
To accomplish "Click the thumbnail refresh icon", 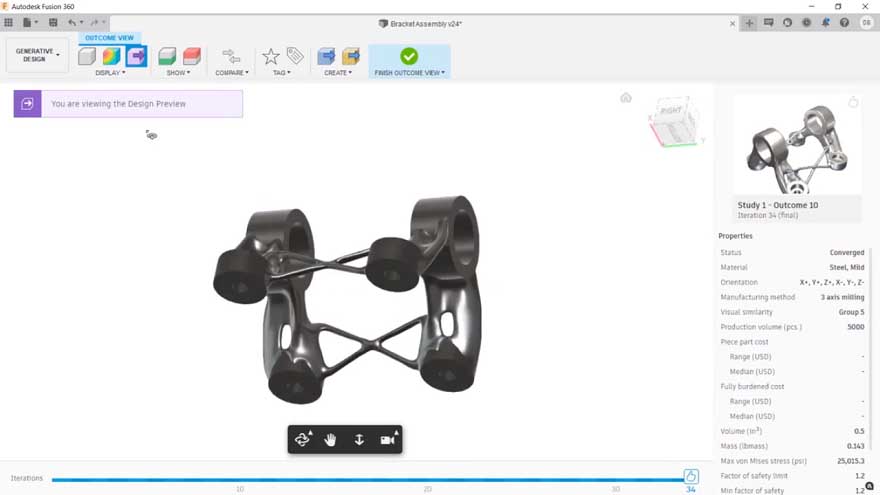I will 853,102.
